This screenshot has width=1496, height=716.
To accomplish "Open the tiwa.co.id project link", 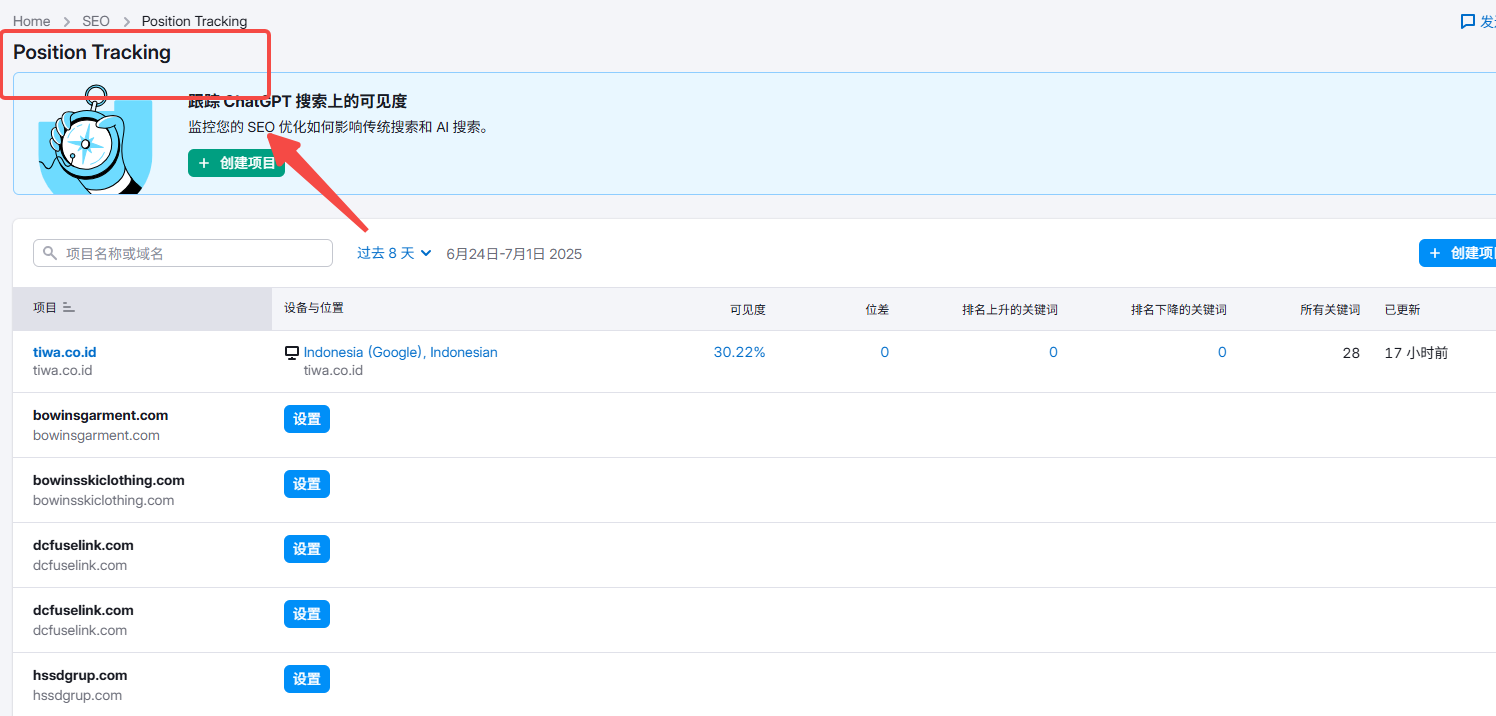I will click(x=64, y=352).
